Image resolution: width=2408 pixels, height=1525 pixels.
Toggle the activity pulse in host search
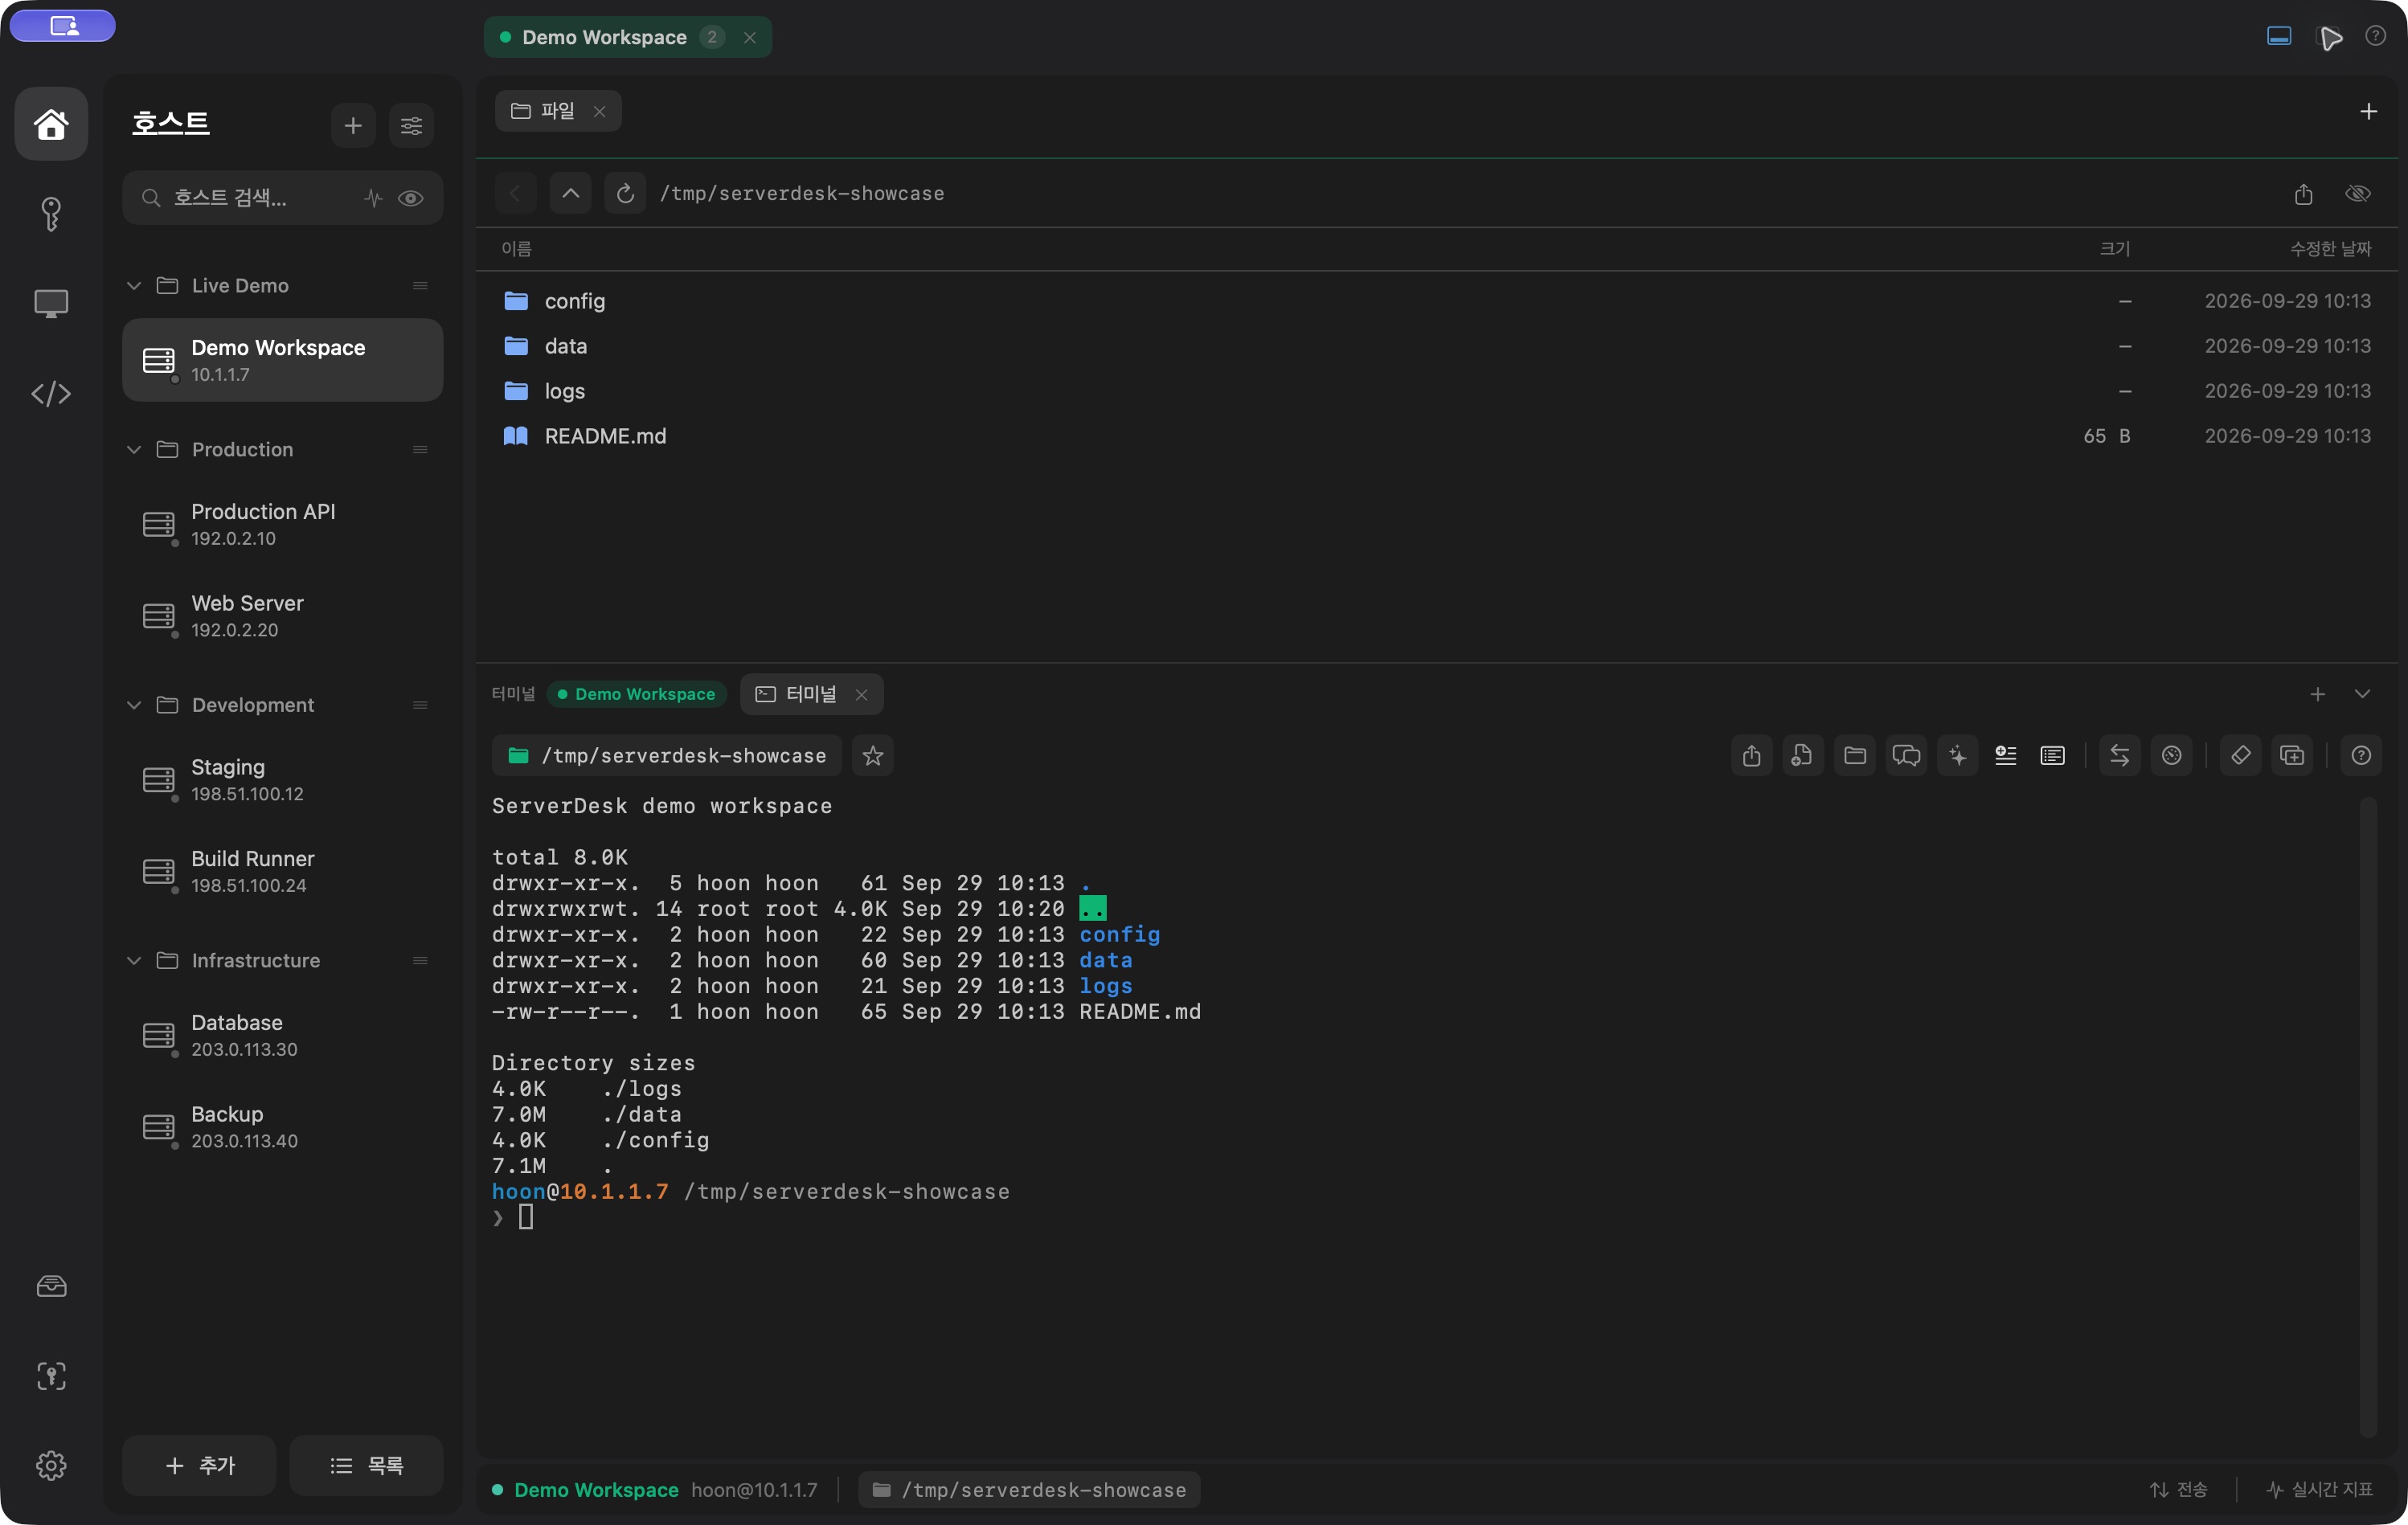click(373, 198)
